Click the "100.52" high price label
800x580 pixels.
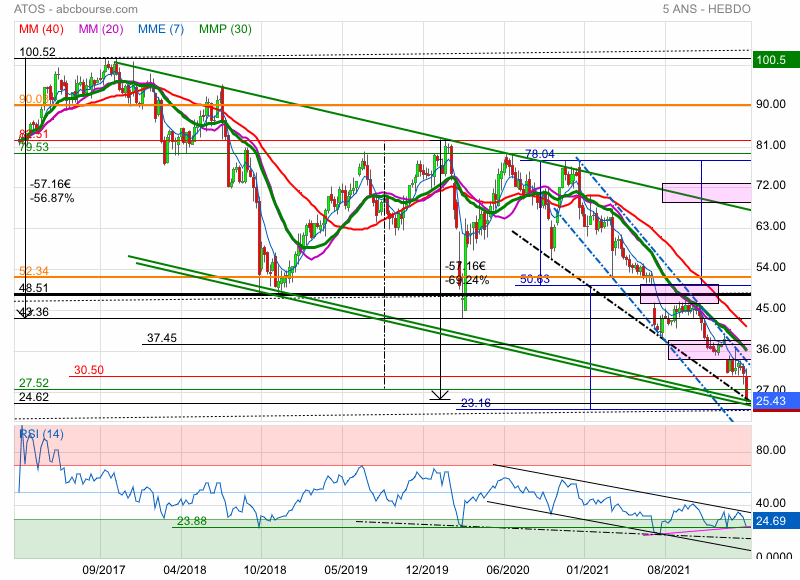(x=37, y=52)
